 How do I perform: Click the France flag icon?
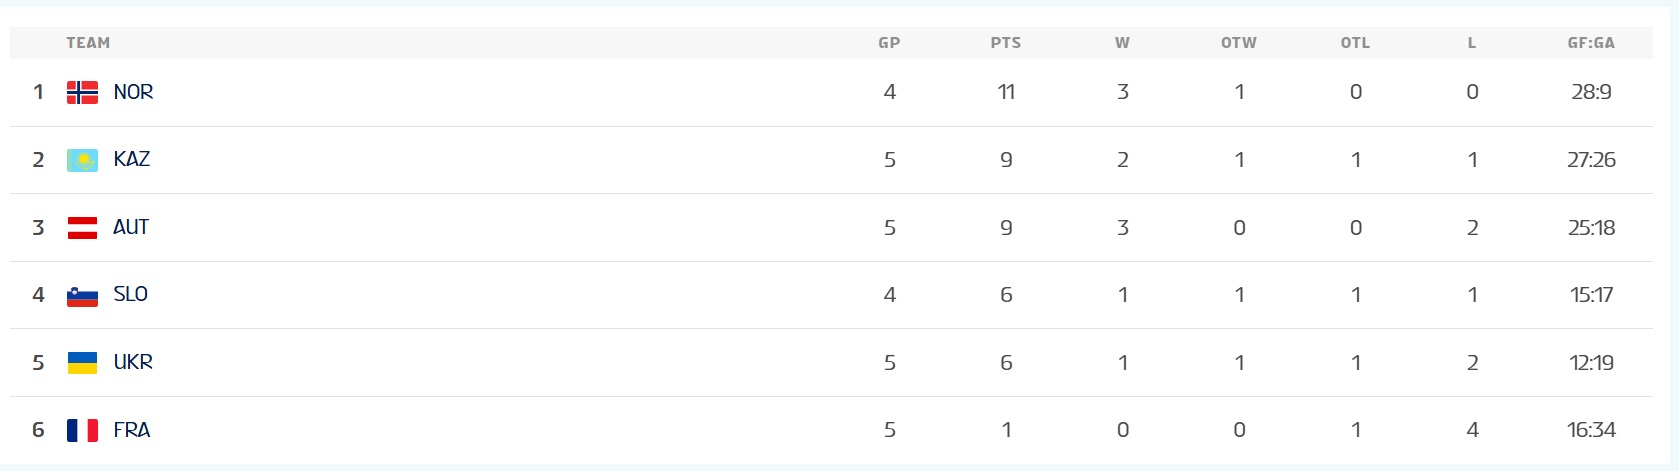82,430
